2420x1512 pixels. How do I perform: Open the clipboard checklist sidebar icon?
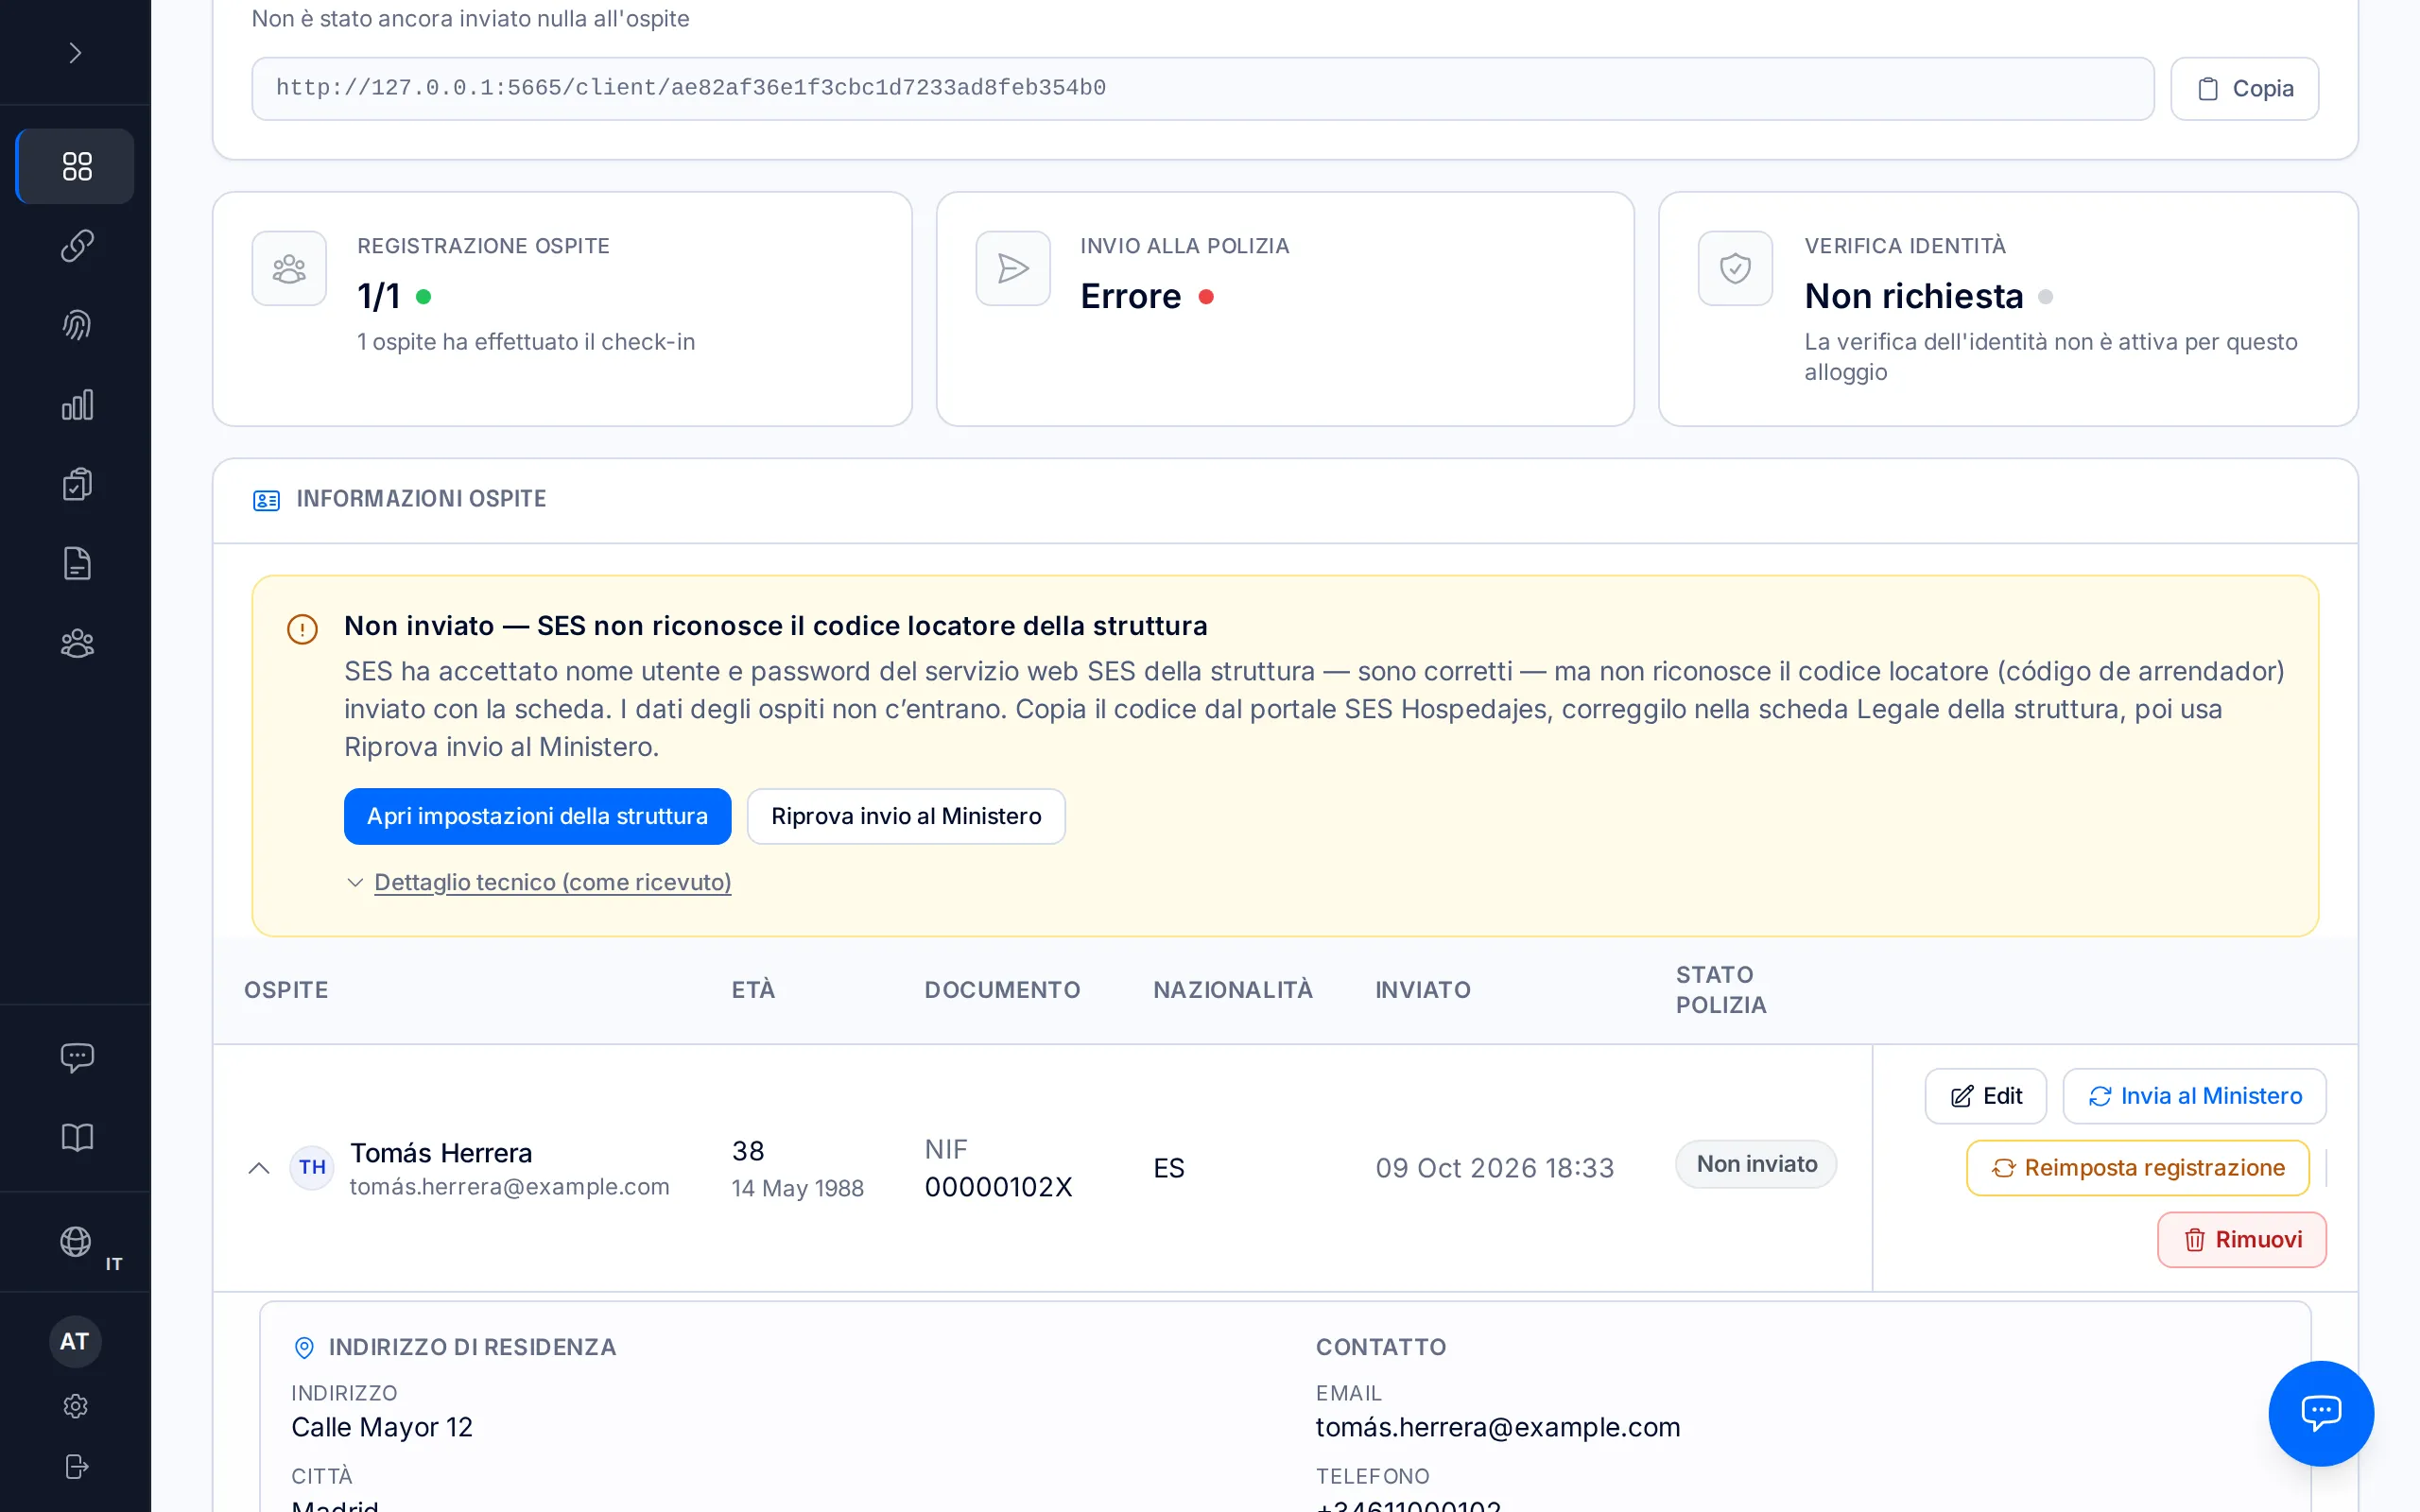click(76, 484)
